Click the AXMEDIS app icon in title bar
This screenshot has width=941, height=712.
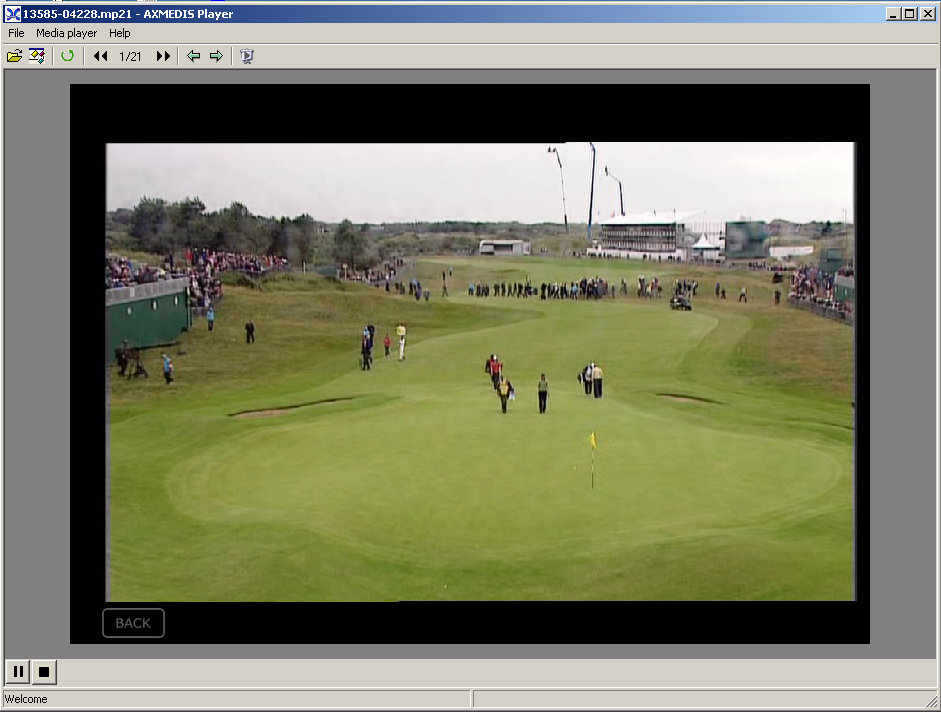[x=12, y=14]
